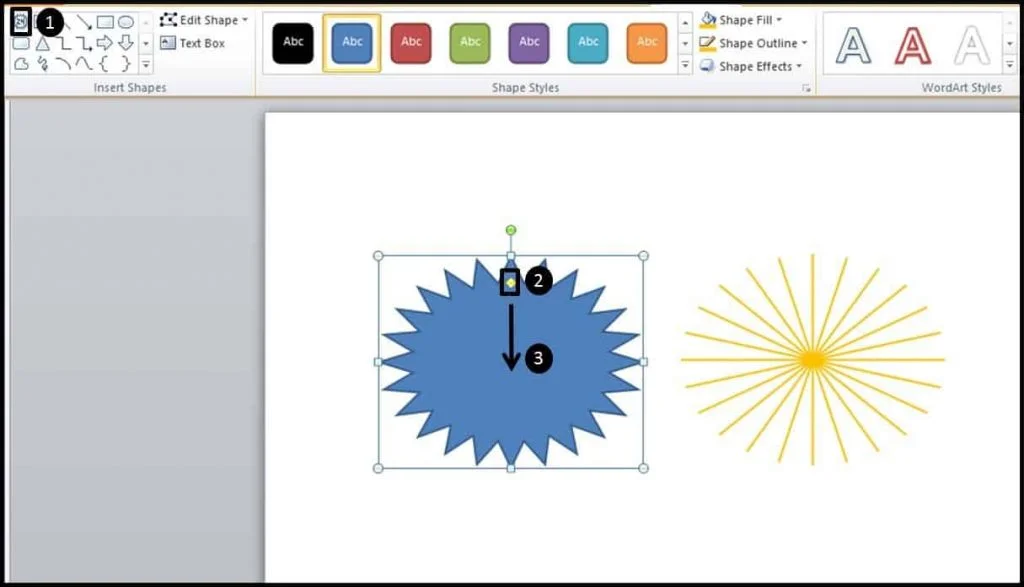Insert the down arrow block shape
The height and width of the screenshot is (587, 1024).
click(125, 43)
